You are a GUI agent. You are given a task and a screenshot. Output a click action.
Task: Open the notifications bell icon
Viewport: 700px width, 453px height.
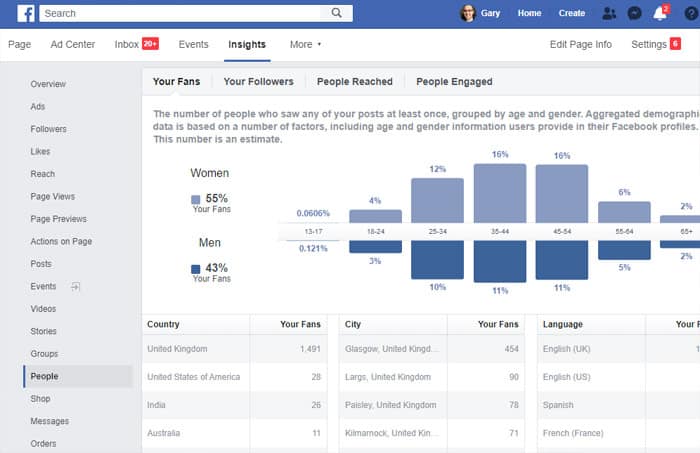660,13
